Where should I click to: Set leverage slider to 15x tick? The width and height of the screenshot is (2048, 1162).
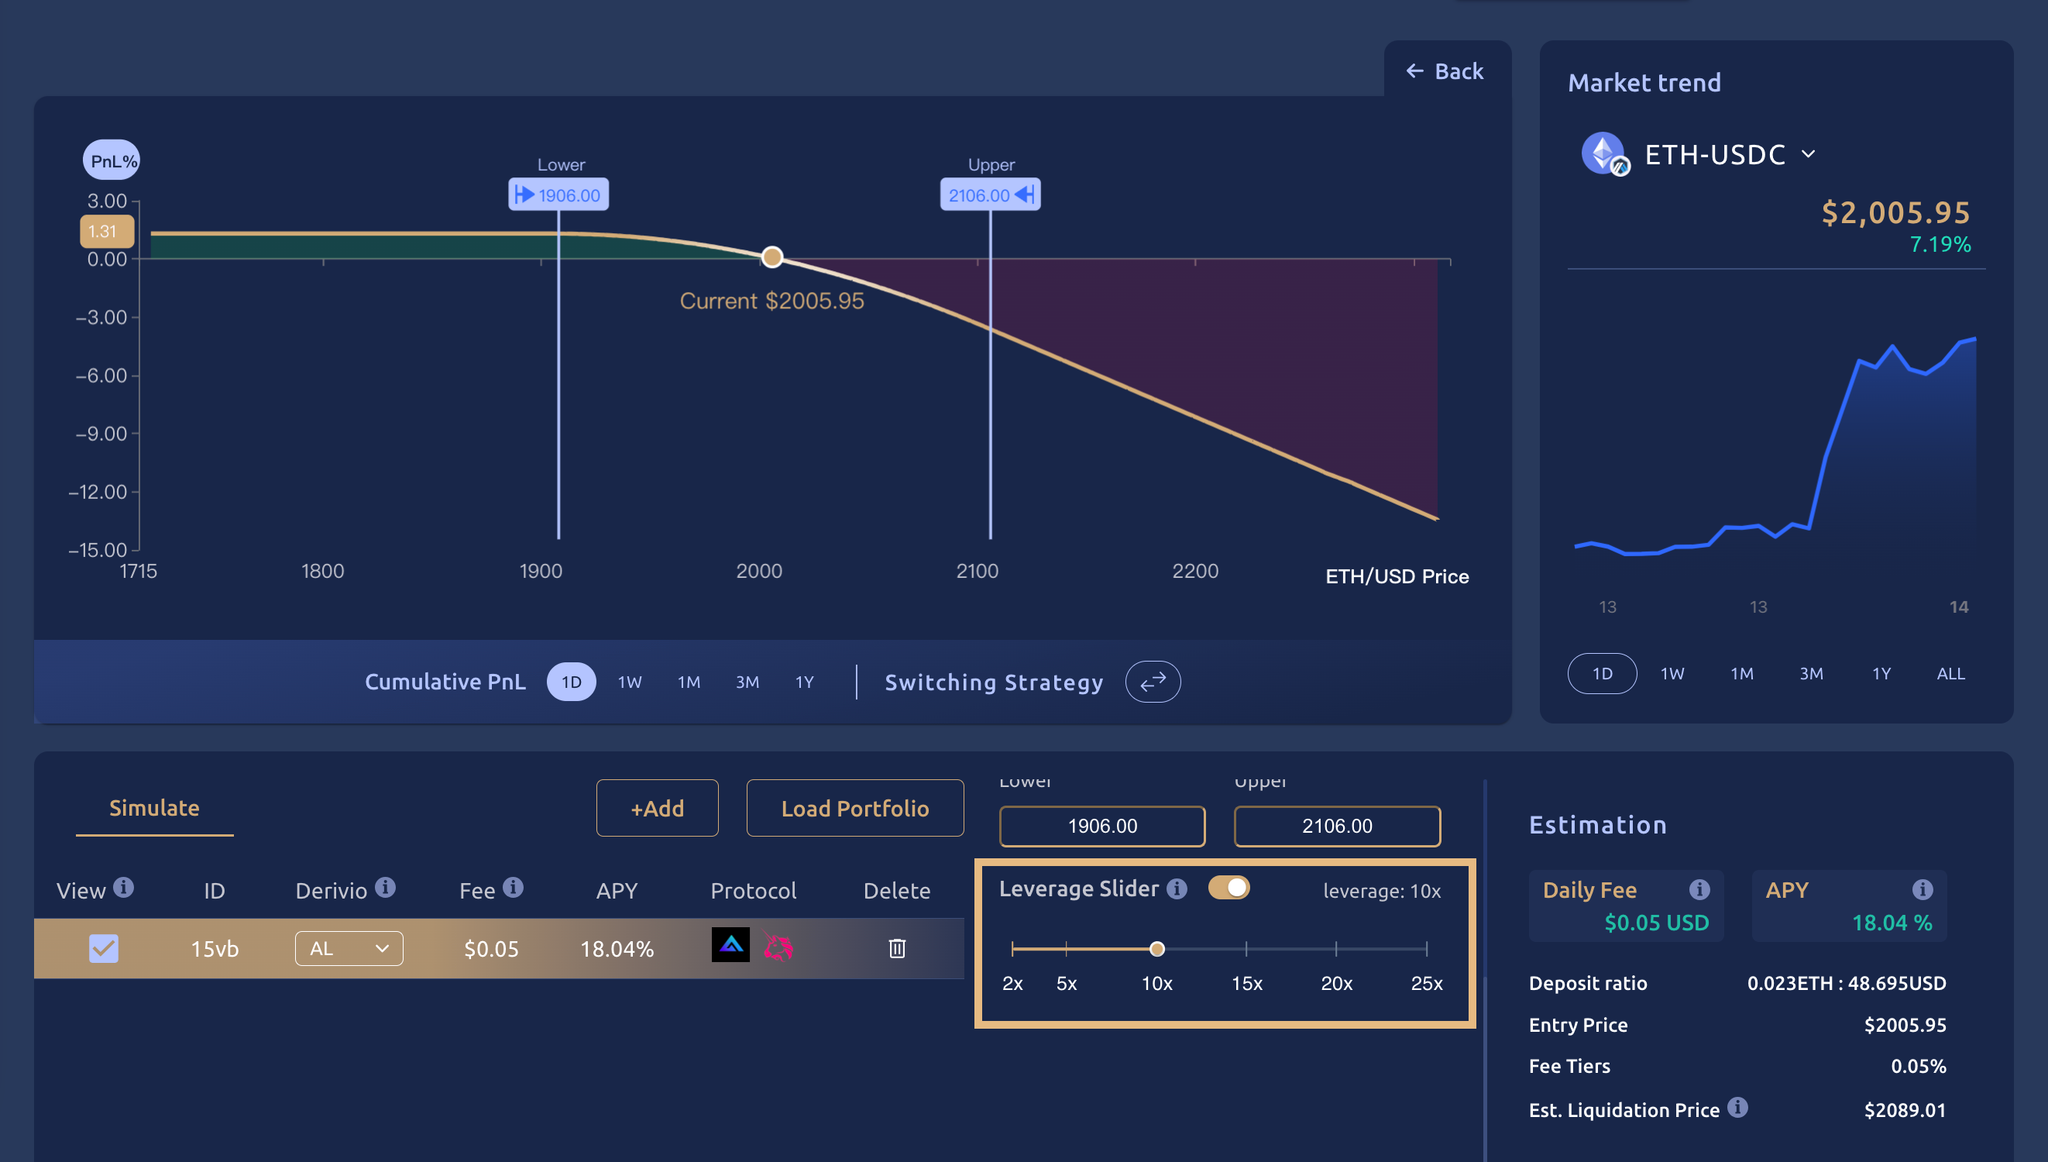(x=1246, y=948)
